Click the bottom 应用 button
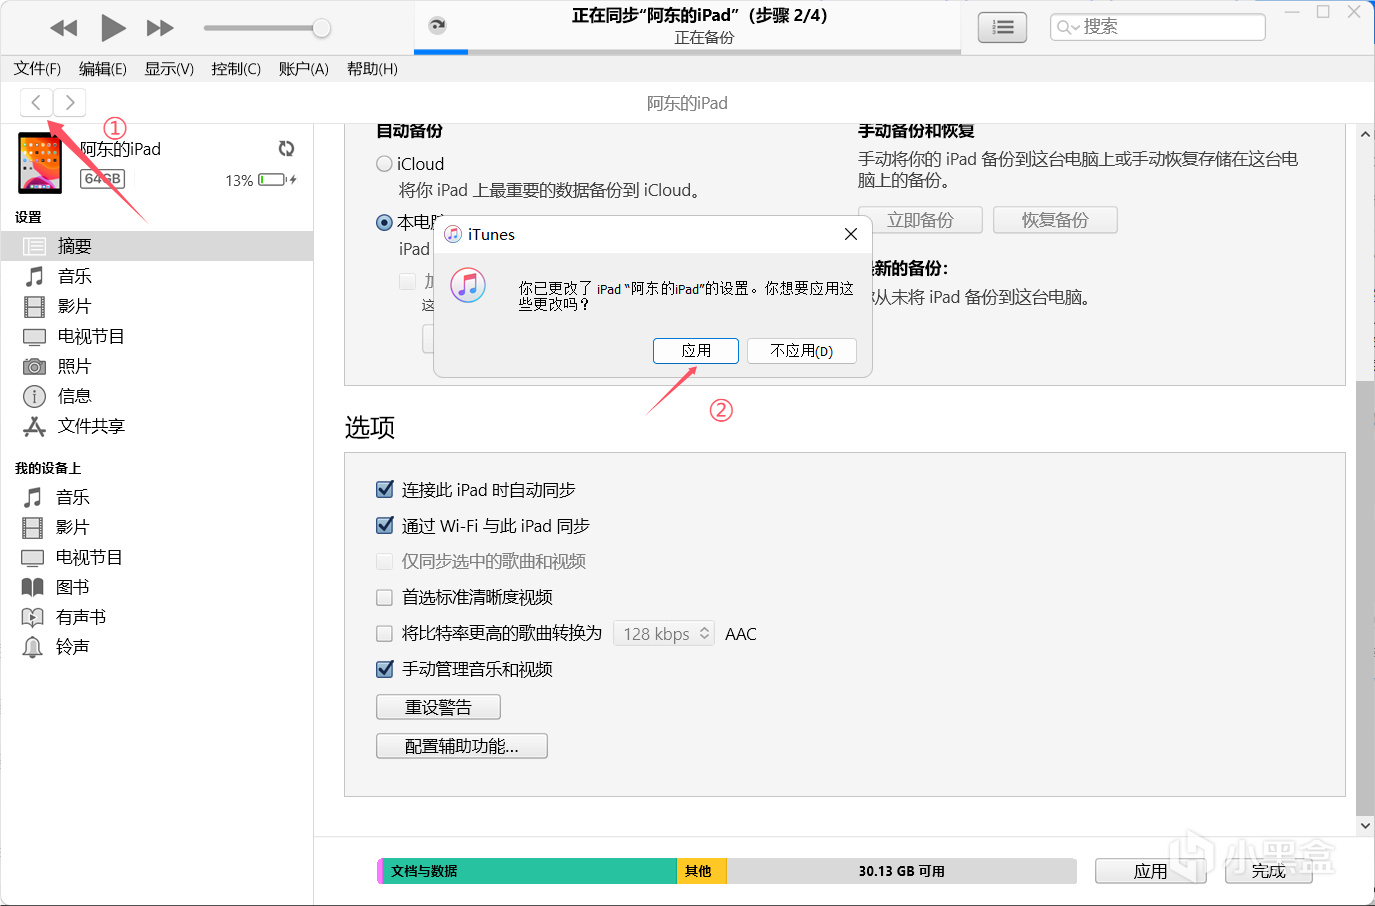The width and height of the screenshot is (1375, 906). coord(1150,871)
